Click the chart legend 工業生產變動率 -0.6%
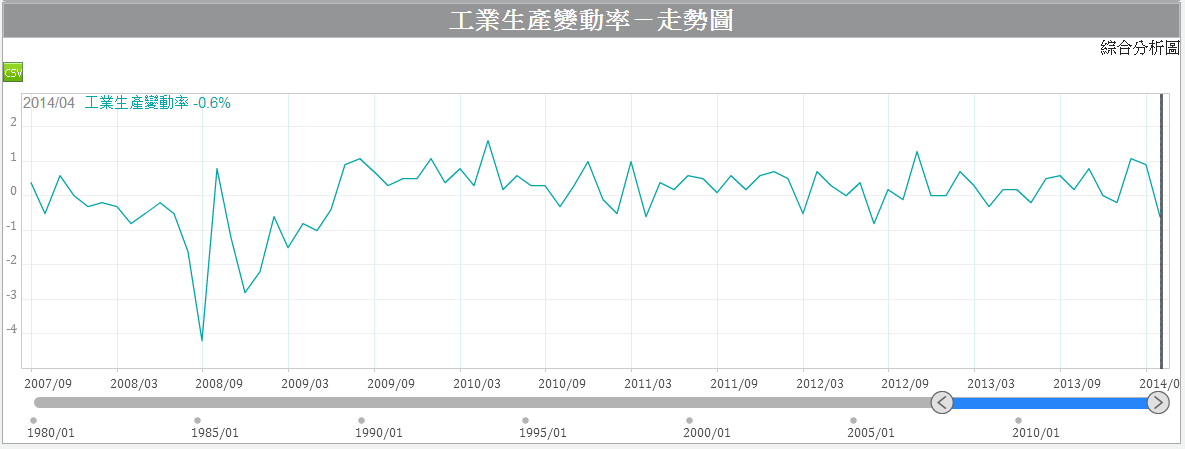The height and width of the screenshot is (449, 1185). coord(157,104)
